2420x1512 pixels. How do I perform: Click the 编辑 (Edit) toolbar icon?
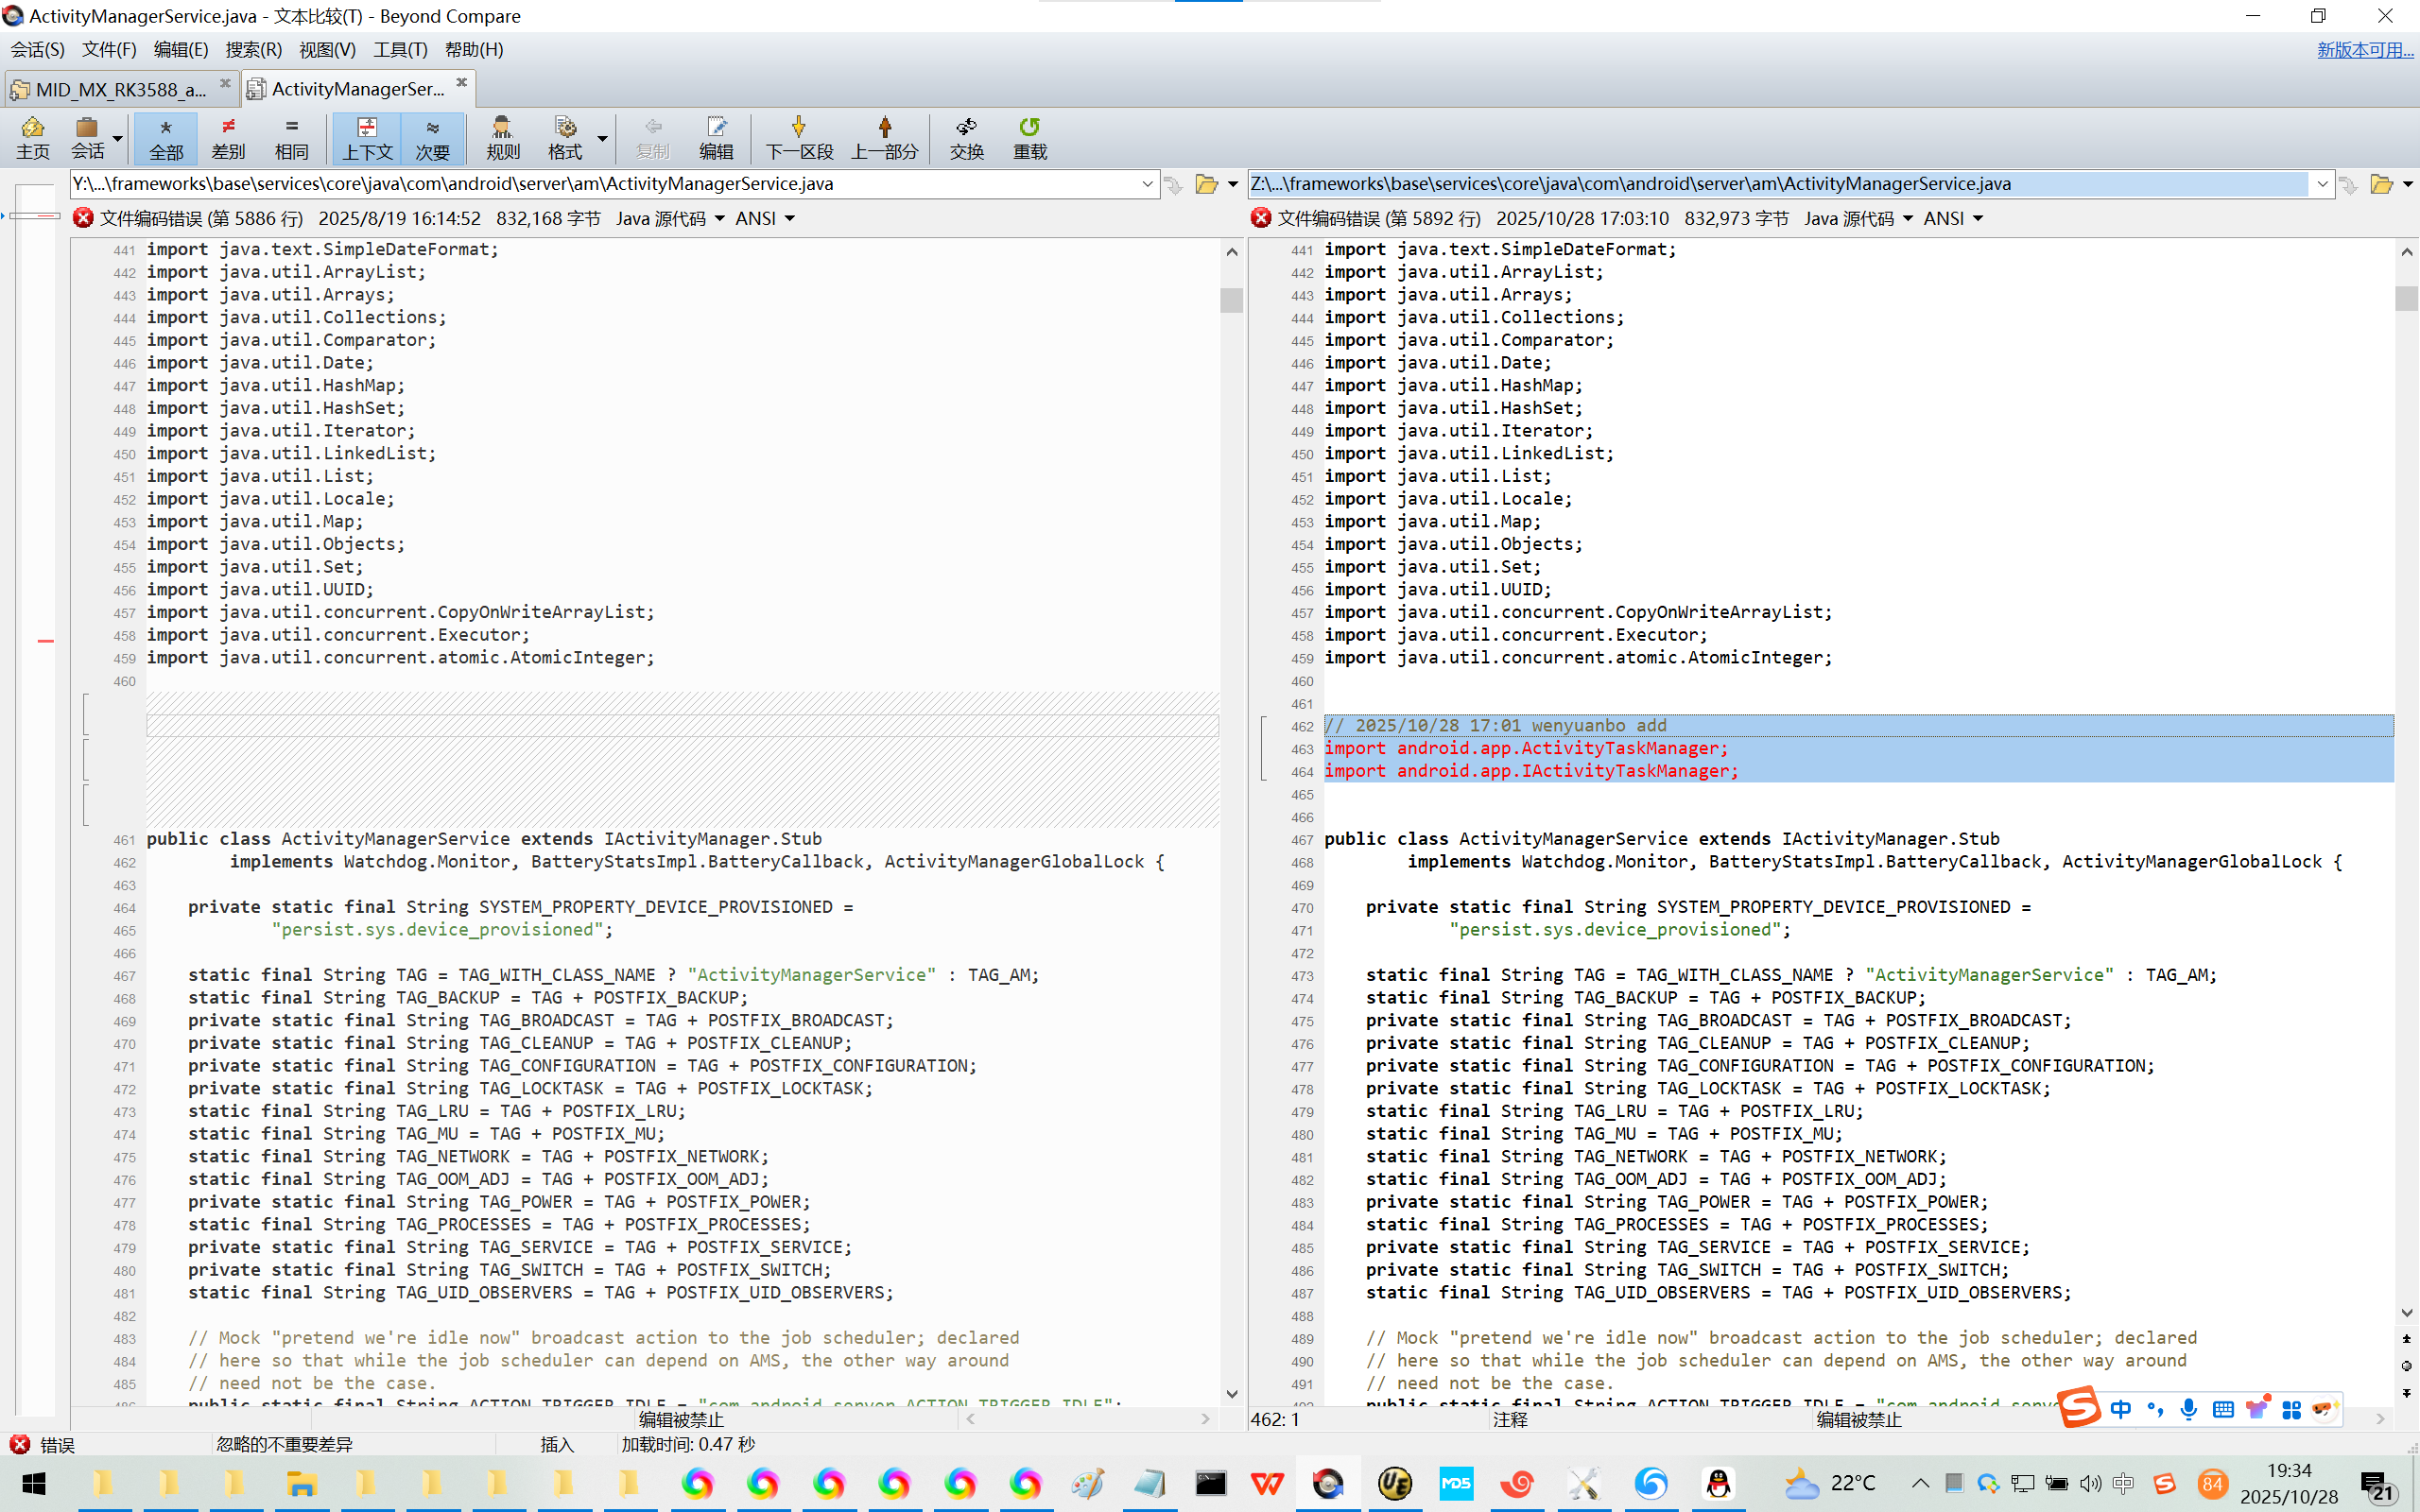pos(715,138)
